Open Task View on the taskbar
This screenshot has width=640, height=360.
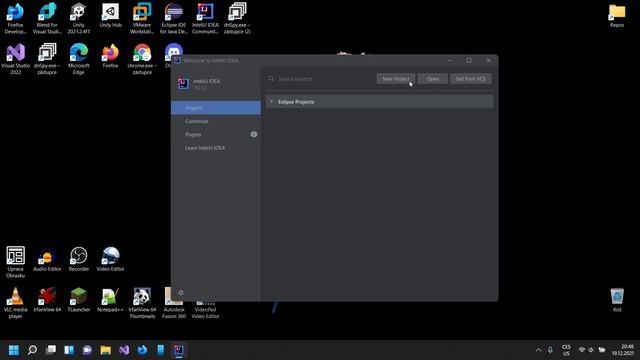51,350
